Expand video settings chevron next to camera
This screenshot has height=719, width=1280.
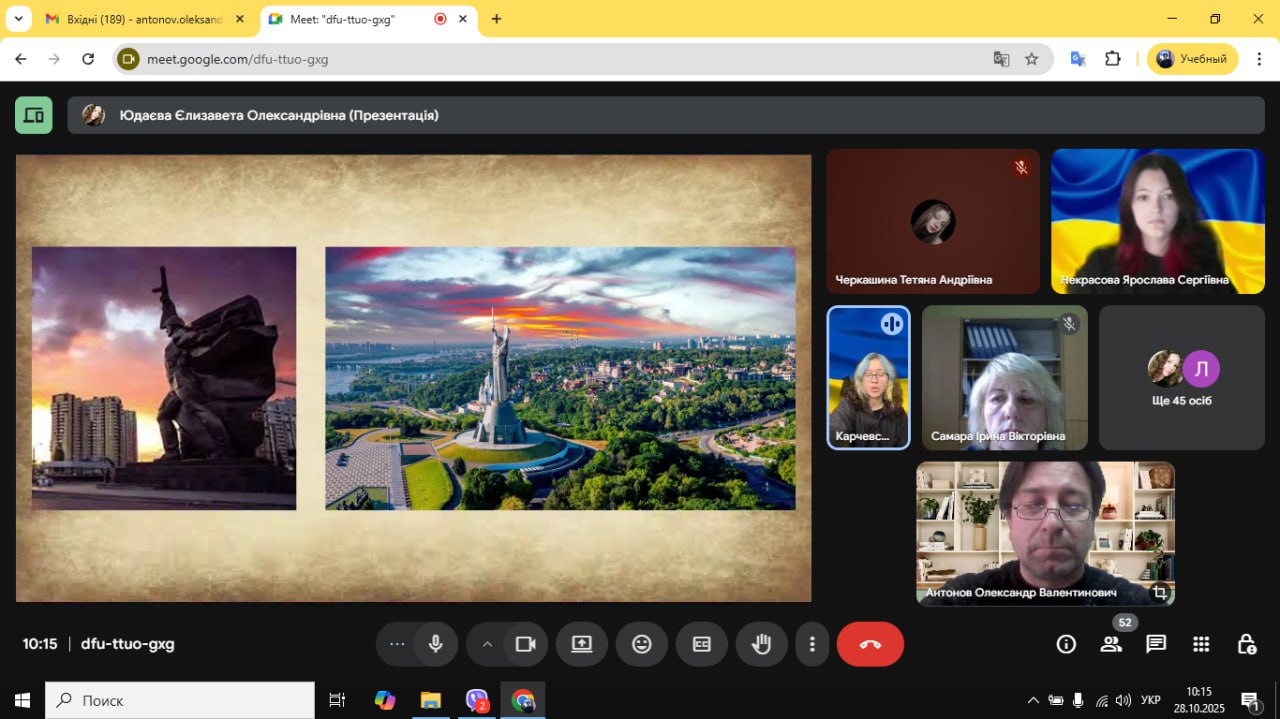pos(487,644)
